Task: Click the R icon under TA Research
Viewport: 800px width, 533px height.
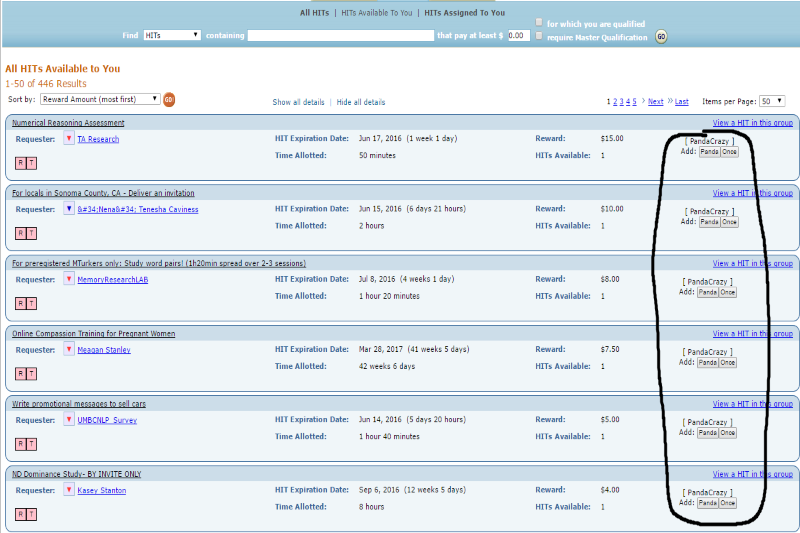Action: pos(20,162)
